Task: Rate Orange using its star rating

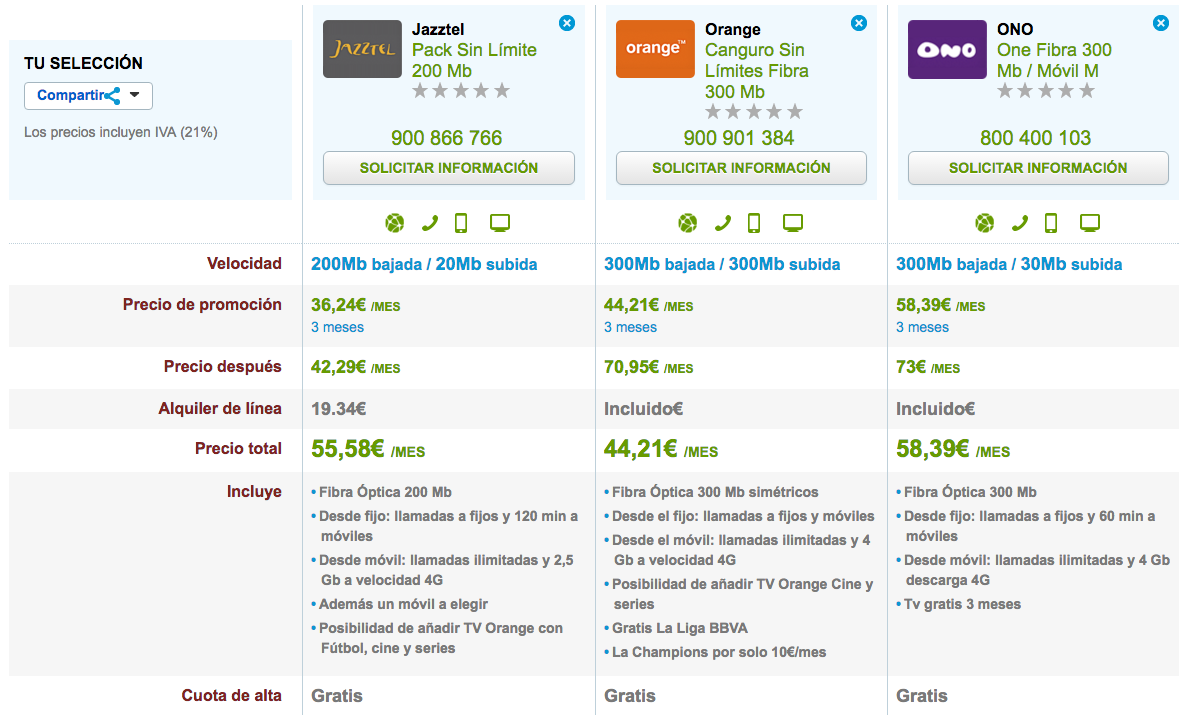Action: [754, 112]
